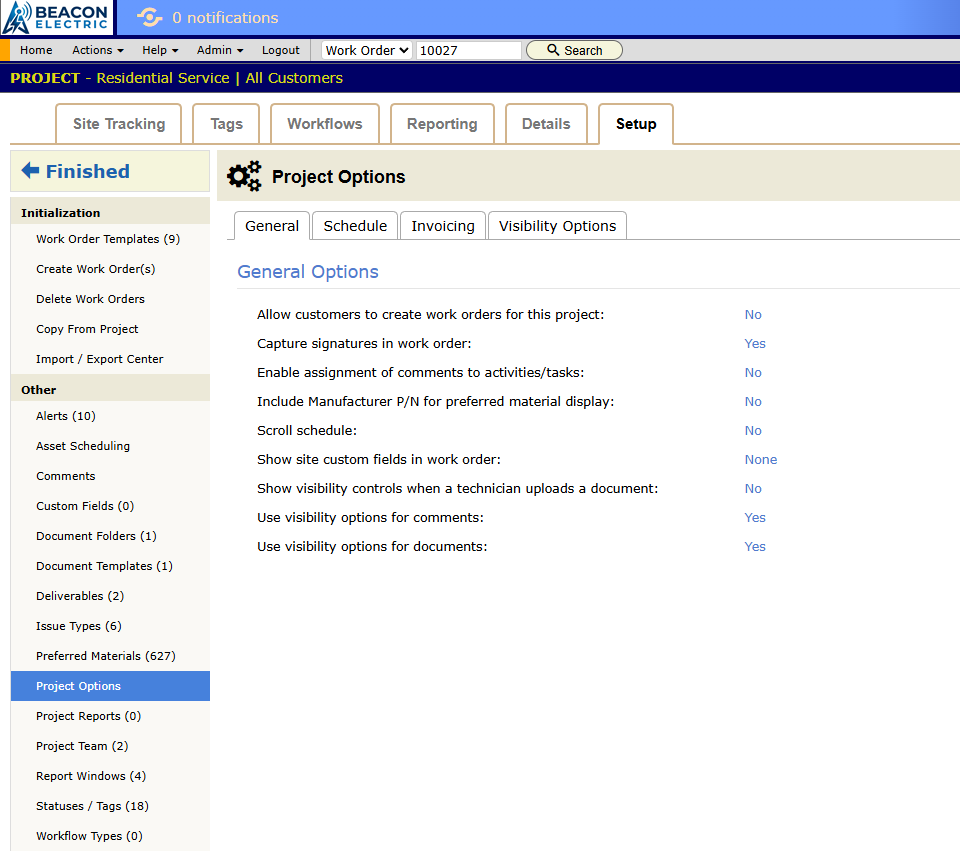Expand the Admin dropdown menu
This screenshot has width=960, height=860.
click(220, 50)
